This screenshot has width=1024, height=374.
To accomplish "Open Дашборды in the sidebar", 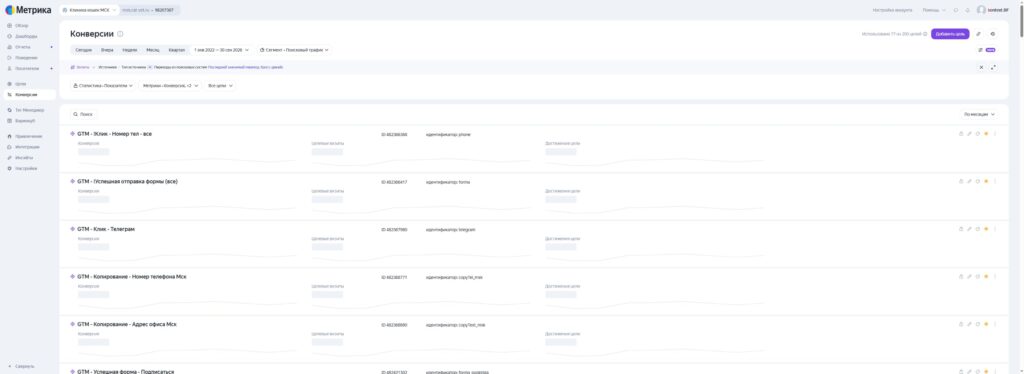I will click(26, 37).
